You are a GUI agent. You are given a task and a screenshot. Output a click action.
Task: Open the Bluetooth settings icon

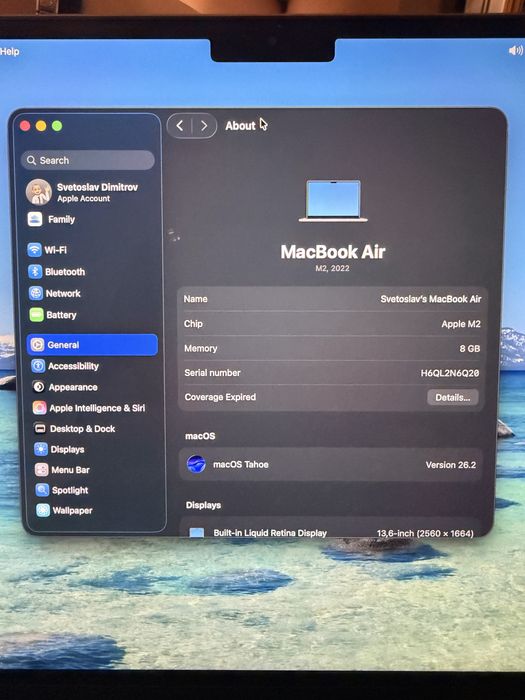pyautogui.click(x=35, y=271)
